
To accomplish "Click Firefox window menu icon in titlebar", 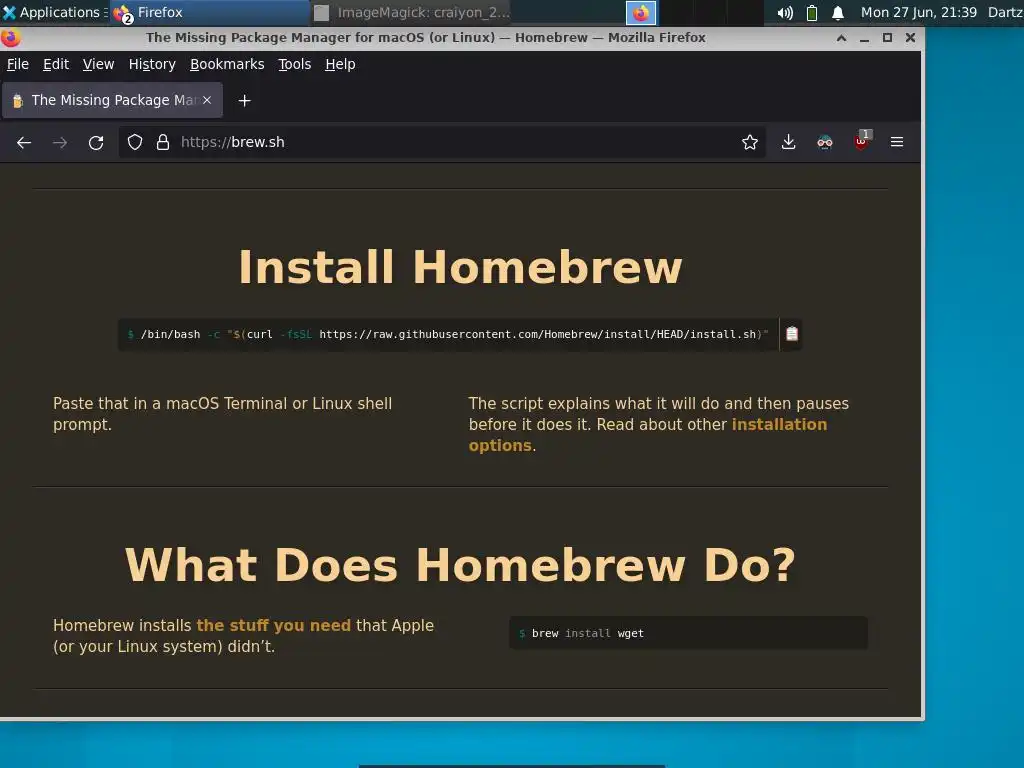I will click(10, 38).
